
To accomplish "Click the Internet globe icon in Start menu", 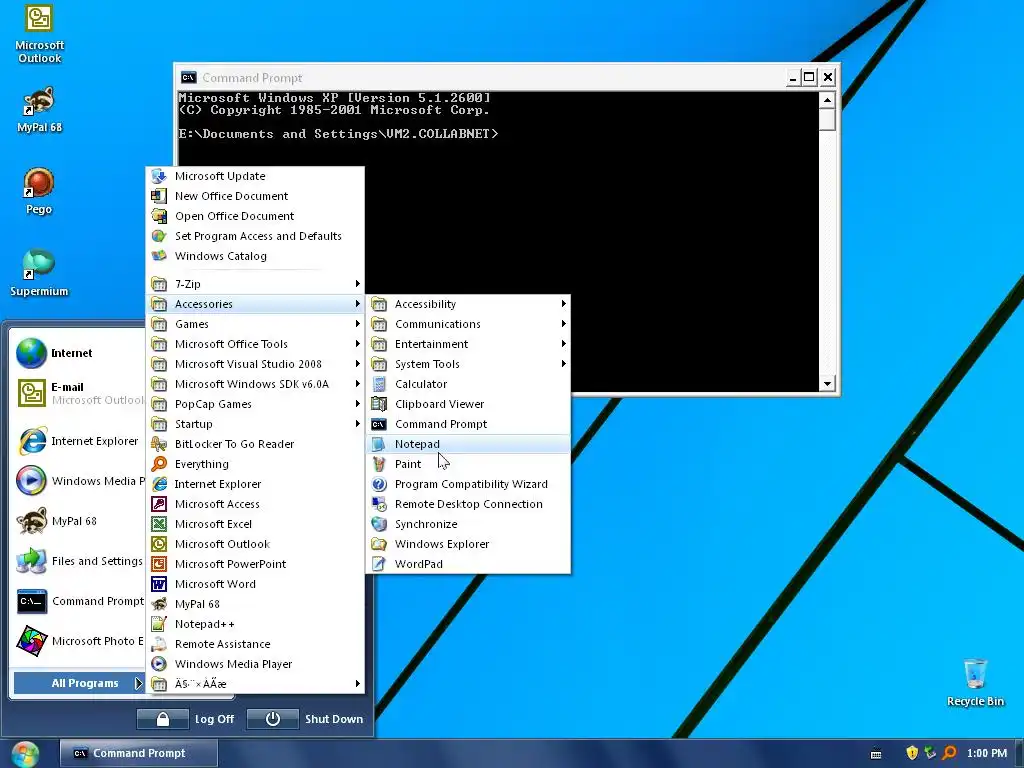I will point(31,353).
